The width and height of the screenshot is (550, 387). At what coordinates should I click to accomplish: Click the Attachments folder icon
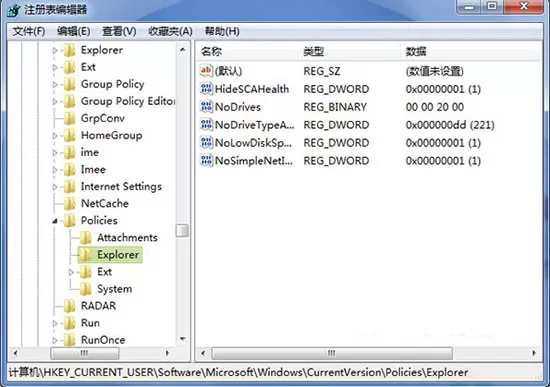tap(86, 238)
